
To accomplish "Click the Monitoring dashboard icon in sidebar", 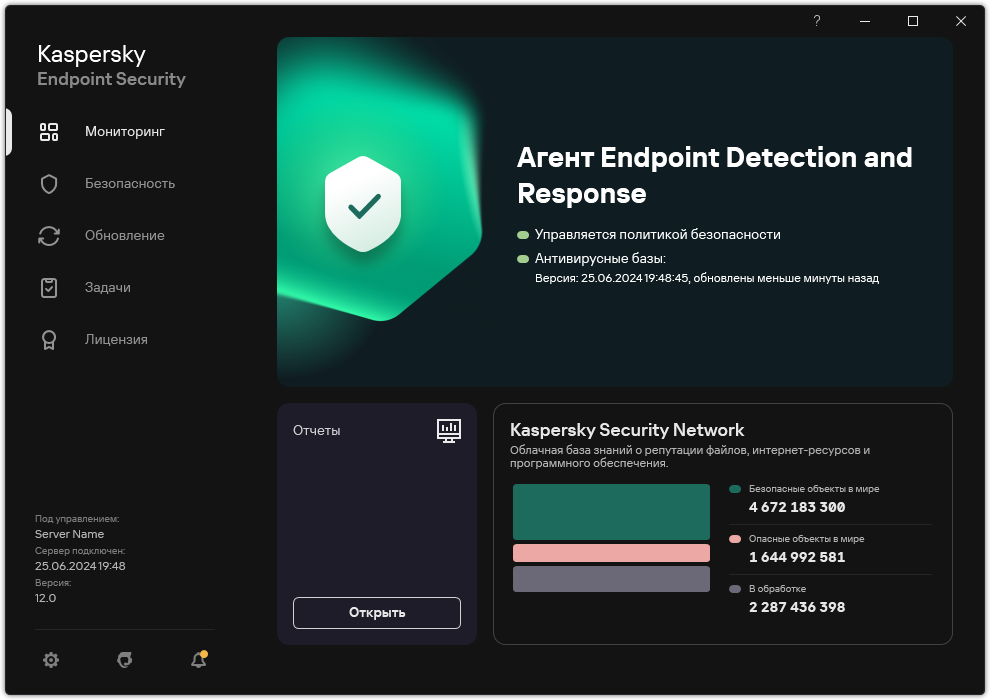I will click(49, 132).
